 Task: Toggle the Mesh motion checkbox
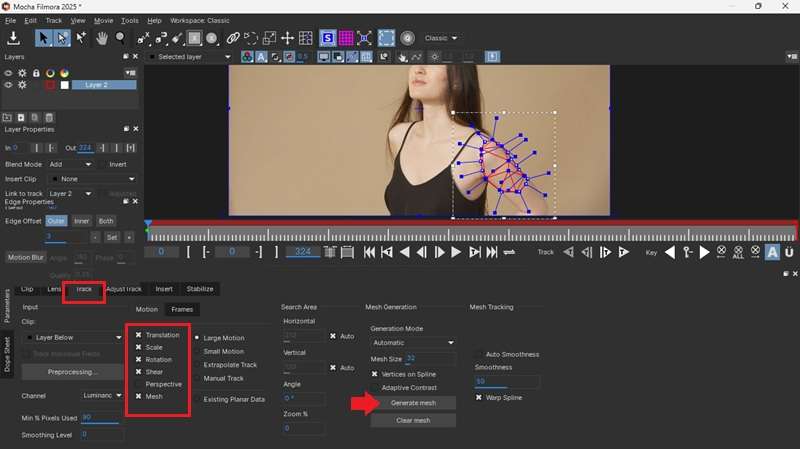pos(138,396)
